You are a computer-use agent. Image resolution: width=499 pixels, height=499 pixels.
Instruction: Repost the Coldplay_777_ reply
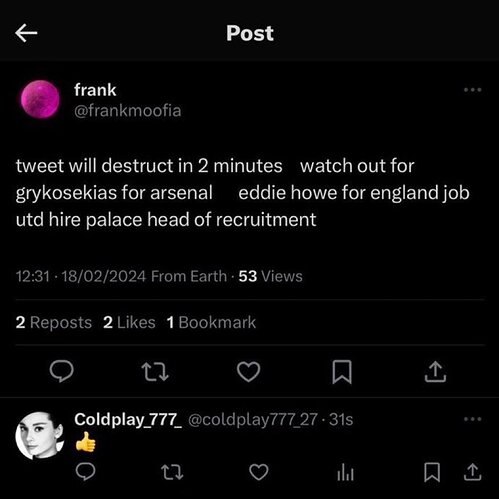click(x=172, y=472)
